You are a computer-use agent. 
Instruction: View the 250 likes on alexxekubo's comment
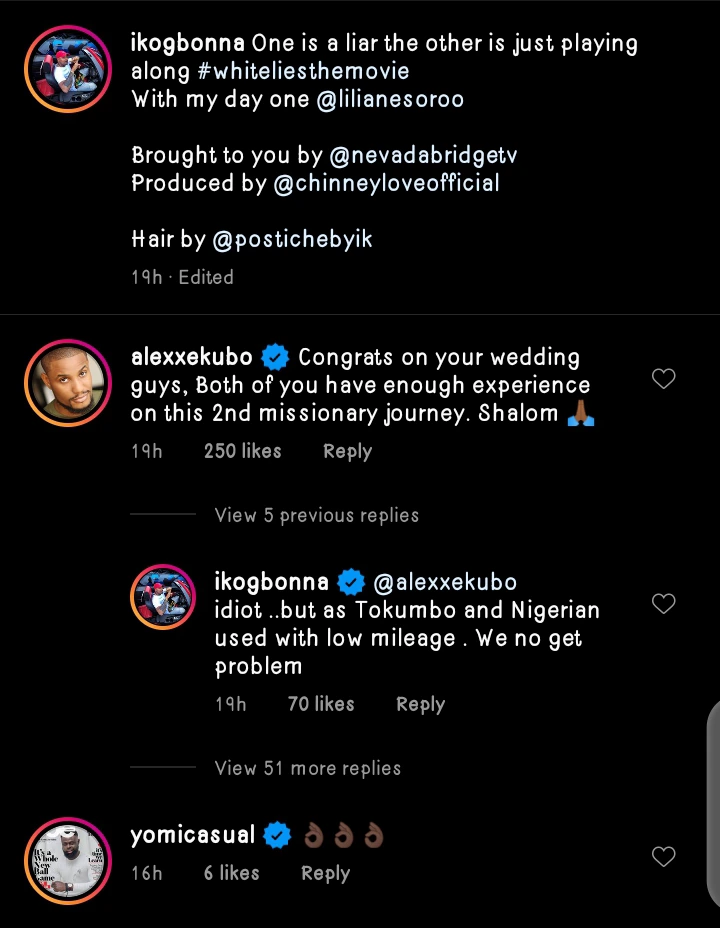pos(242,451)
